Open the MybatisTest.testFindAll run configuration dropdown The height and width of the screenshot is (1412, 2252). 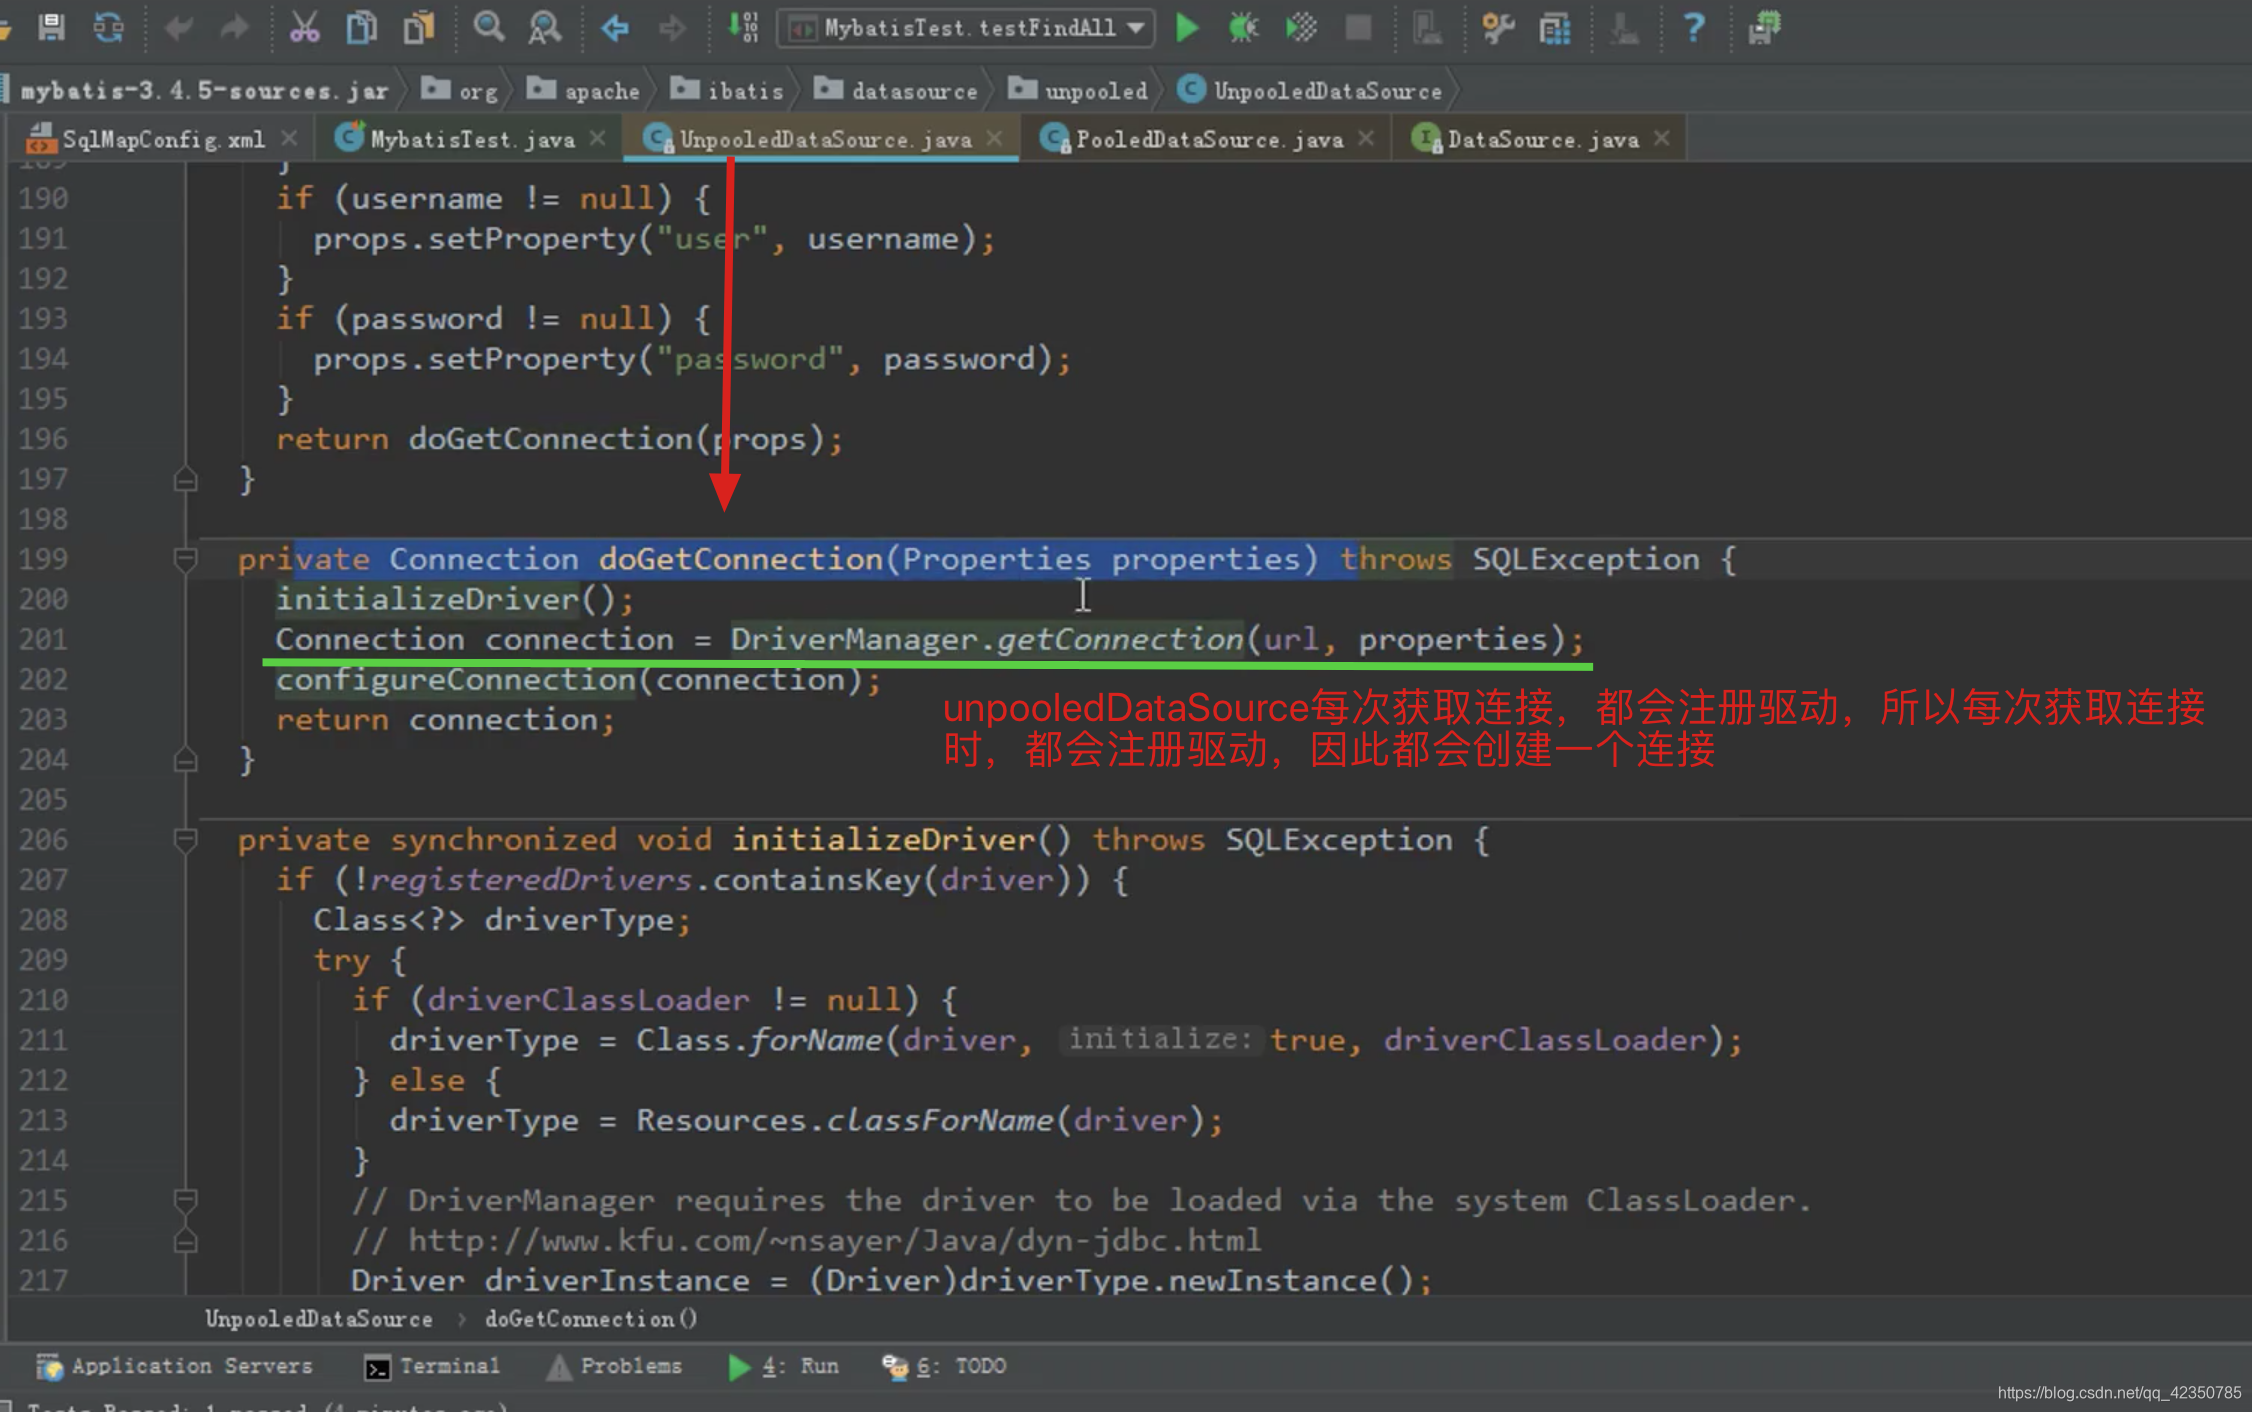point(966,28)
